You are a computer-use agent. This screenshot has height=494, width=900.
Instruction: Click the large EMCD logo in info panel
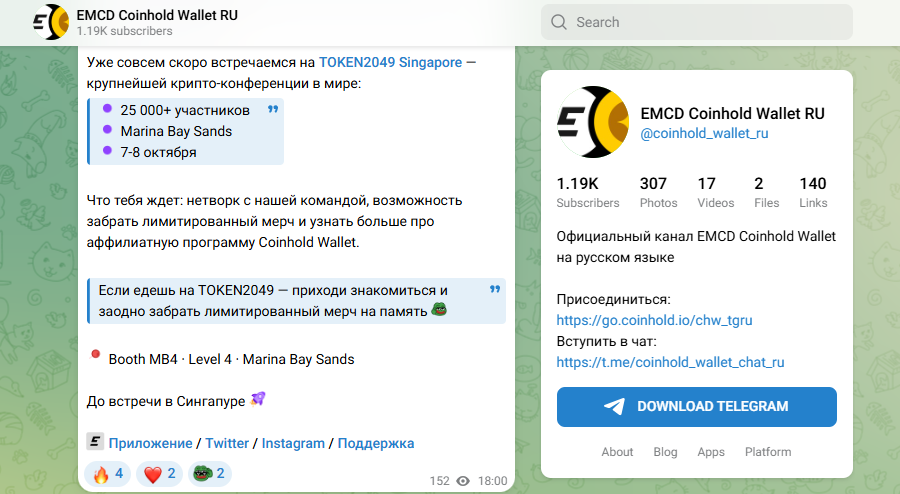pyautogui.click(x=593, y=122)
